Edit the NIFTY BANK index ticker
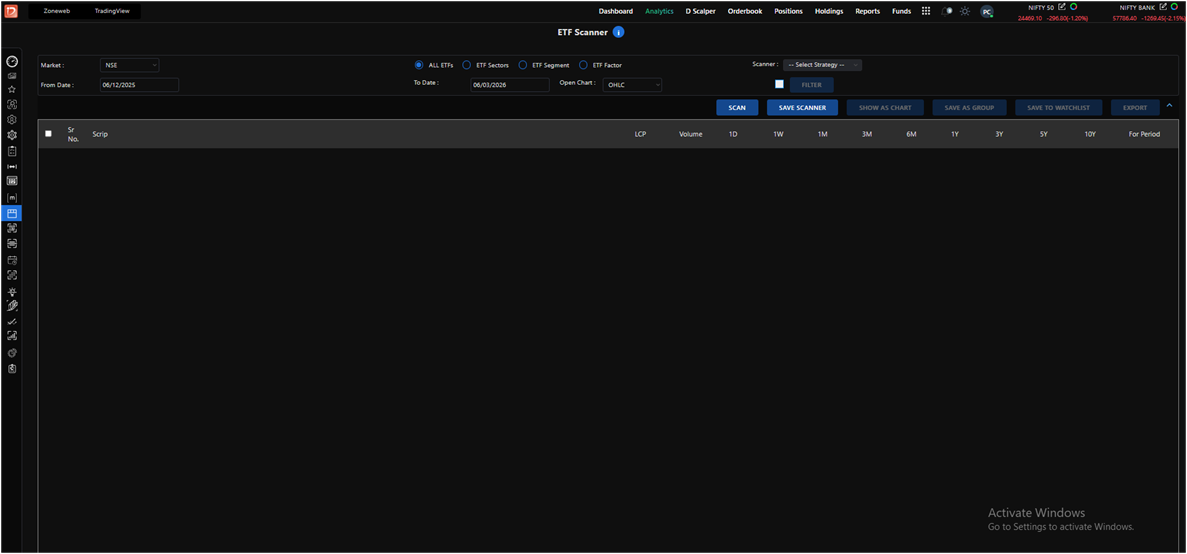The height and width of the screenshot is (554, 1187). [1163, 7]
